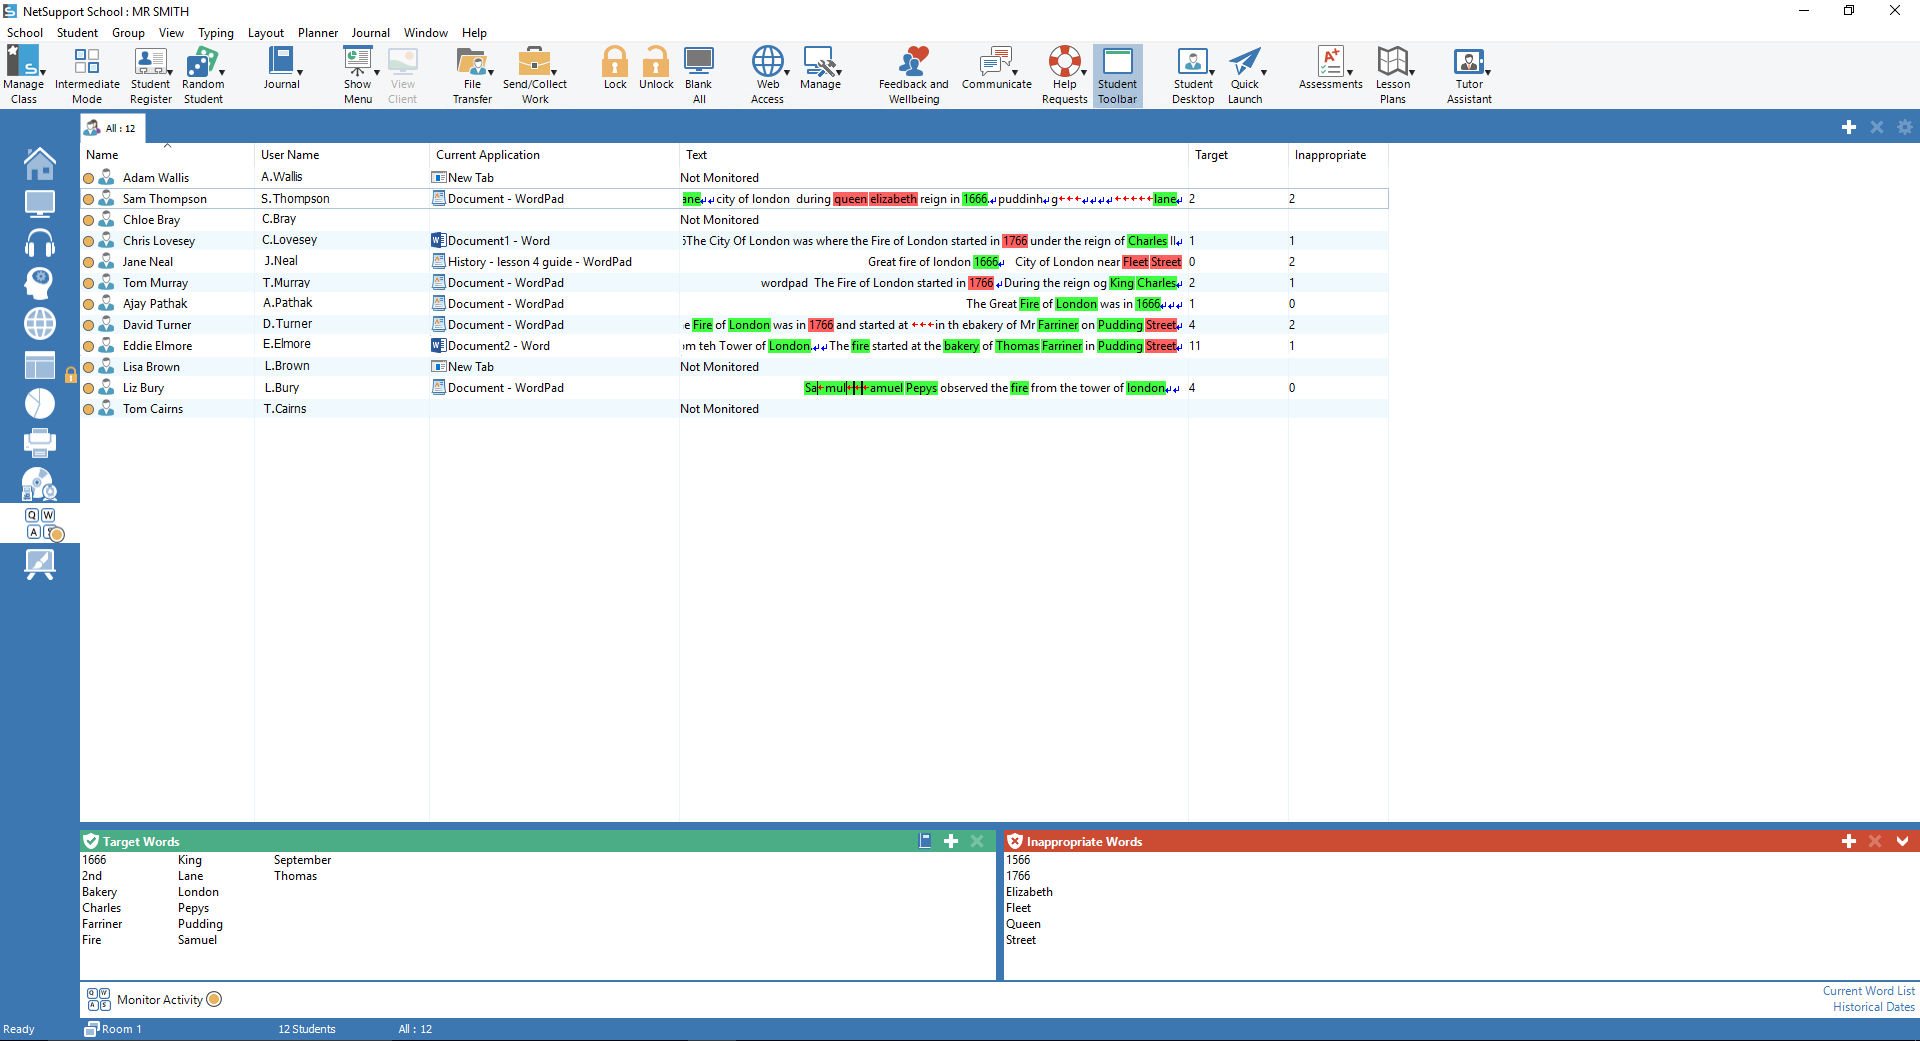Screen dimensions: 1920x1041
Task: Select the Lesson Plans tool
Action: [x=1394, y=73]
